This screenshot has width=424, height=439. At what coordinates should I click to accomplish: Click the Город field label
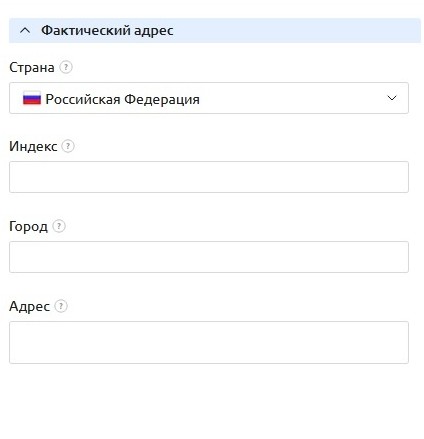[x=28, y=227]
